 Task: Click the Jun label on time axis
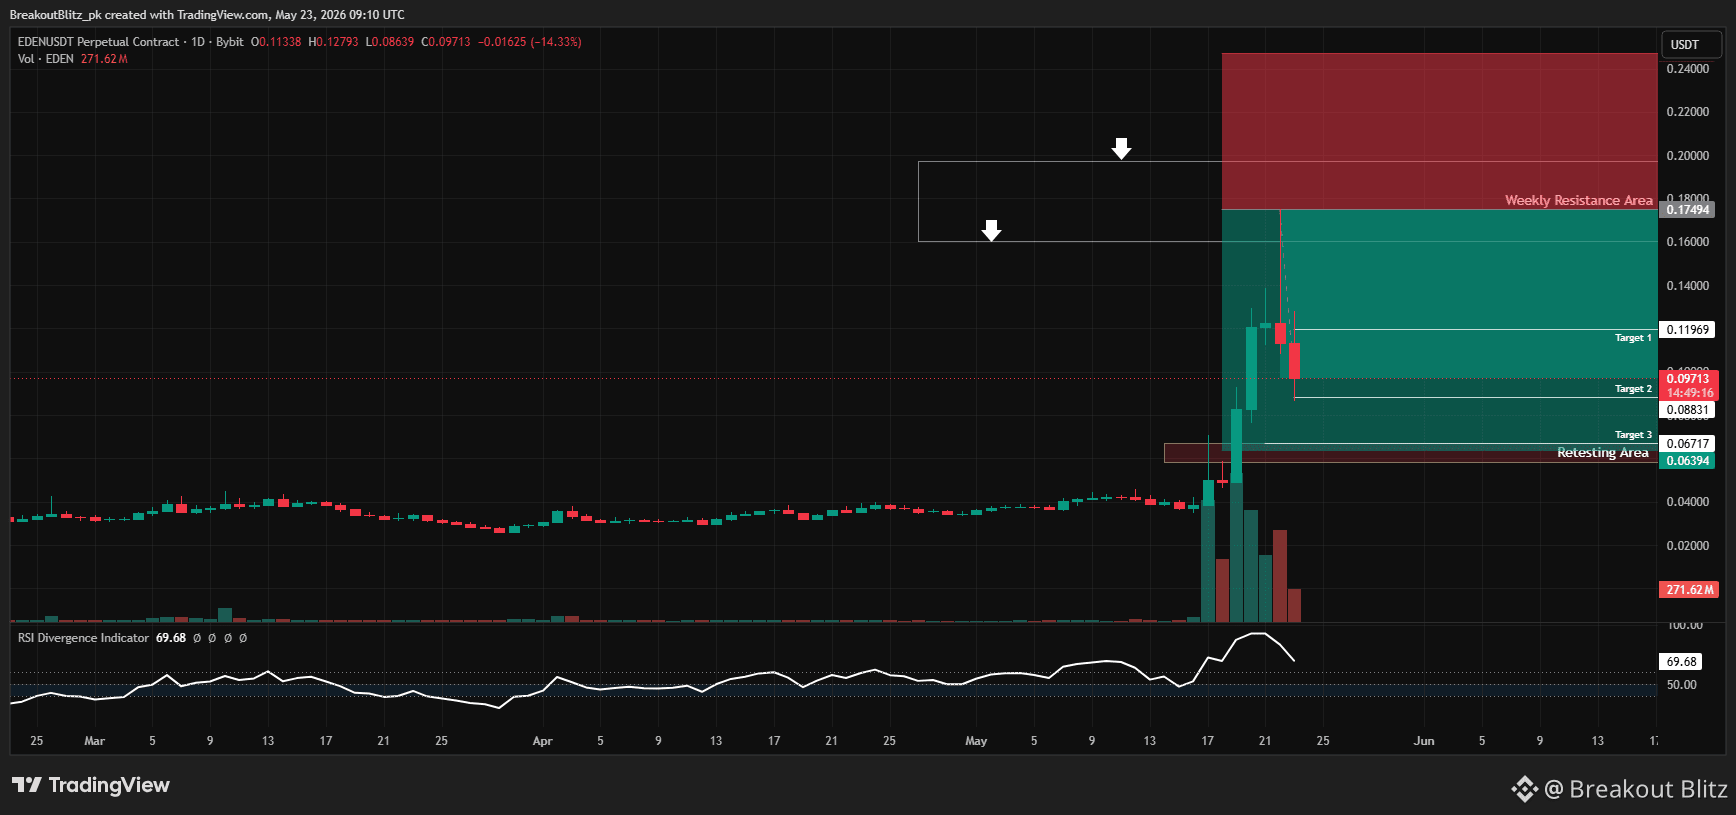(1424, 741)
